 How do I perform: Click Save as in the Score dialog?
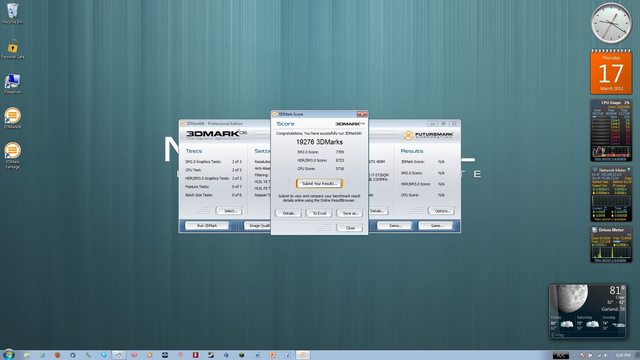350,213
